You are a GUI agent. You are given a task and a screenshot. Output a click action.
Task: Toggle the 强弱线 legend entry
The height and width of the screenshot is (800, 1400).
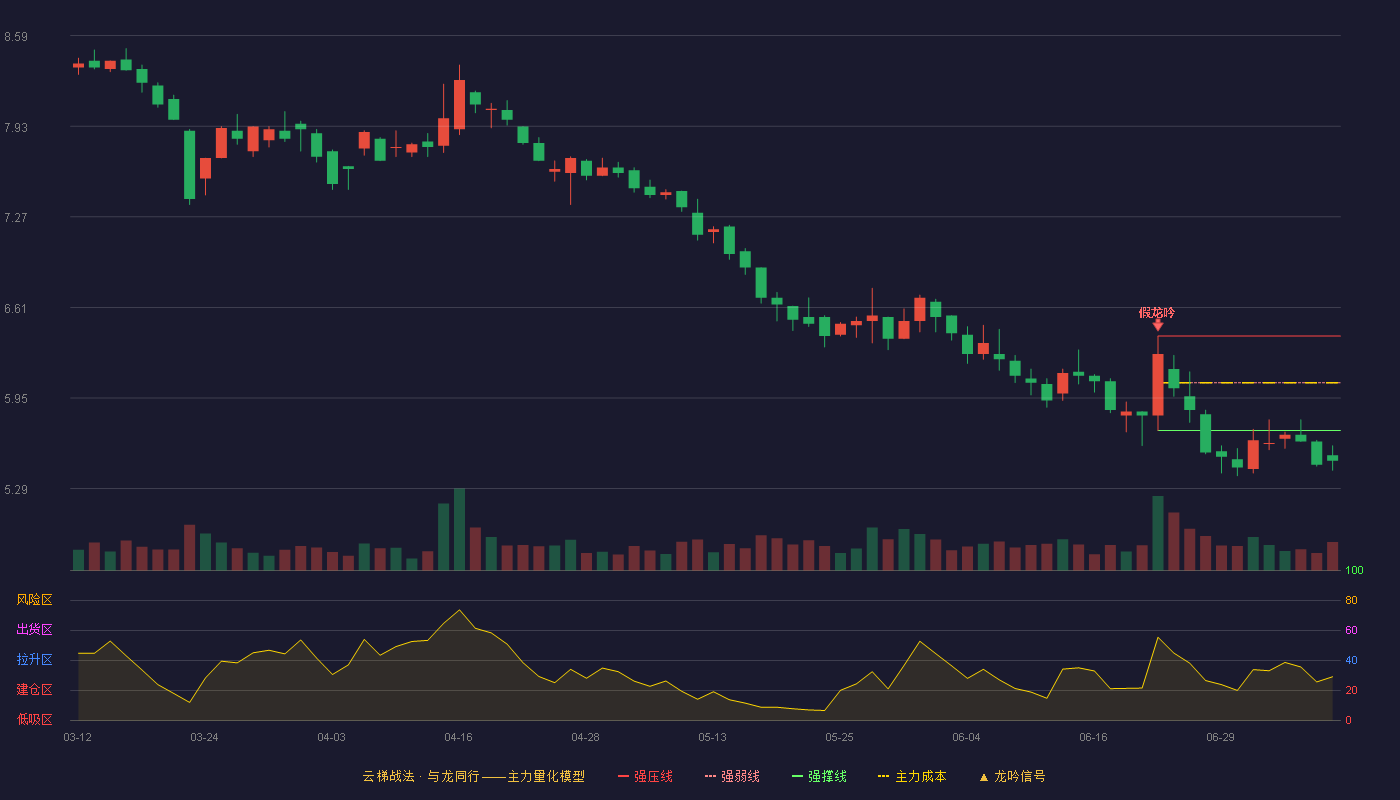click(732, 776)
